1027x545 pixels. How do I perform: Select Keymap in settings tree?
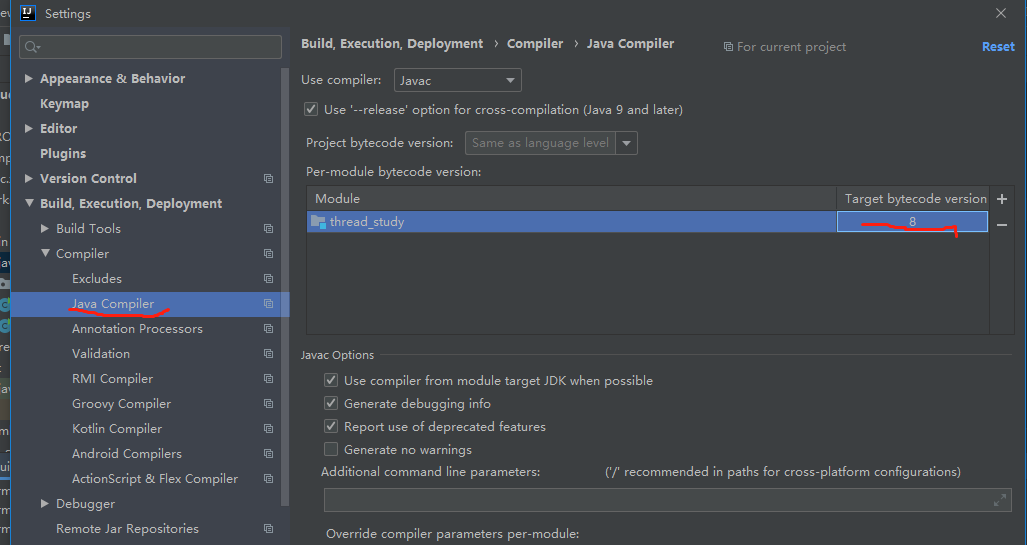coord(64,103)
